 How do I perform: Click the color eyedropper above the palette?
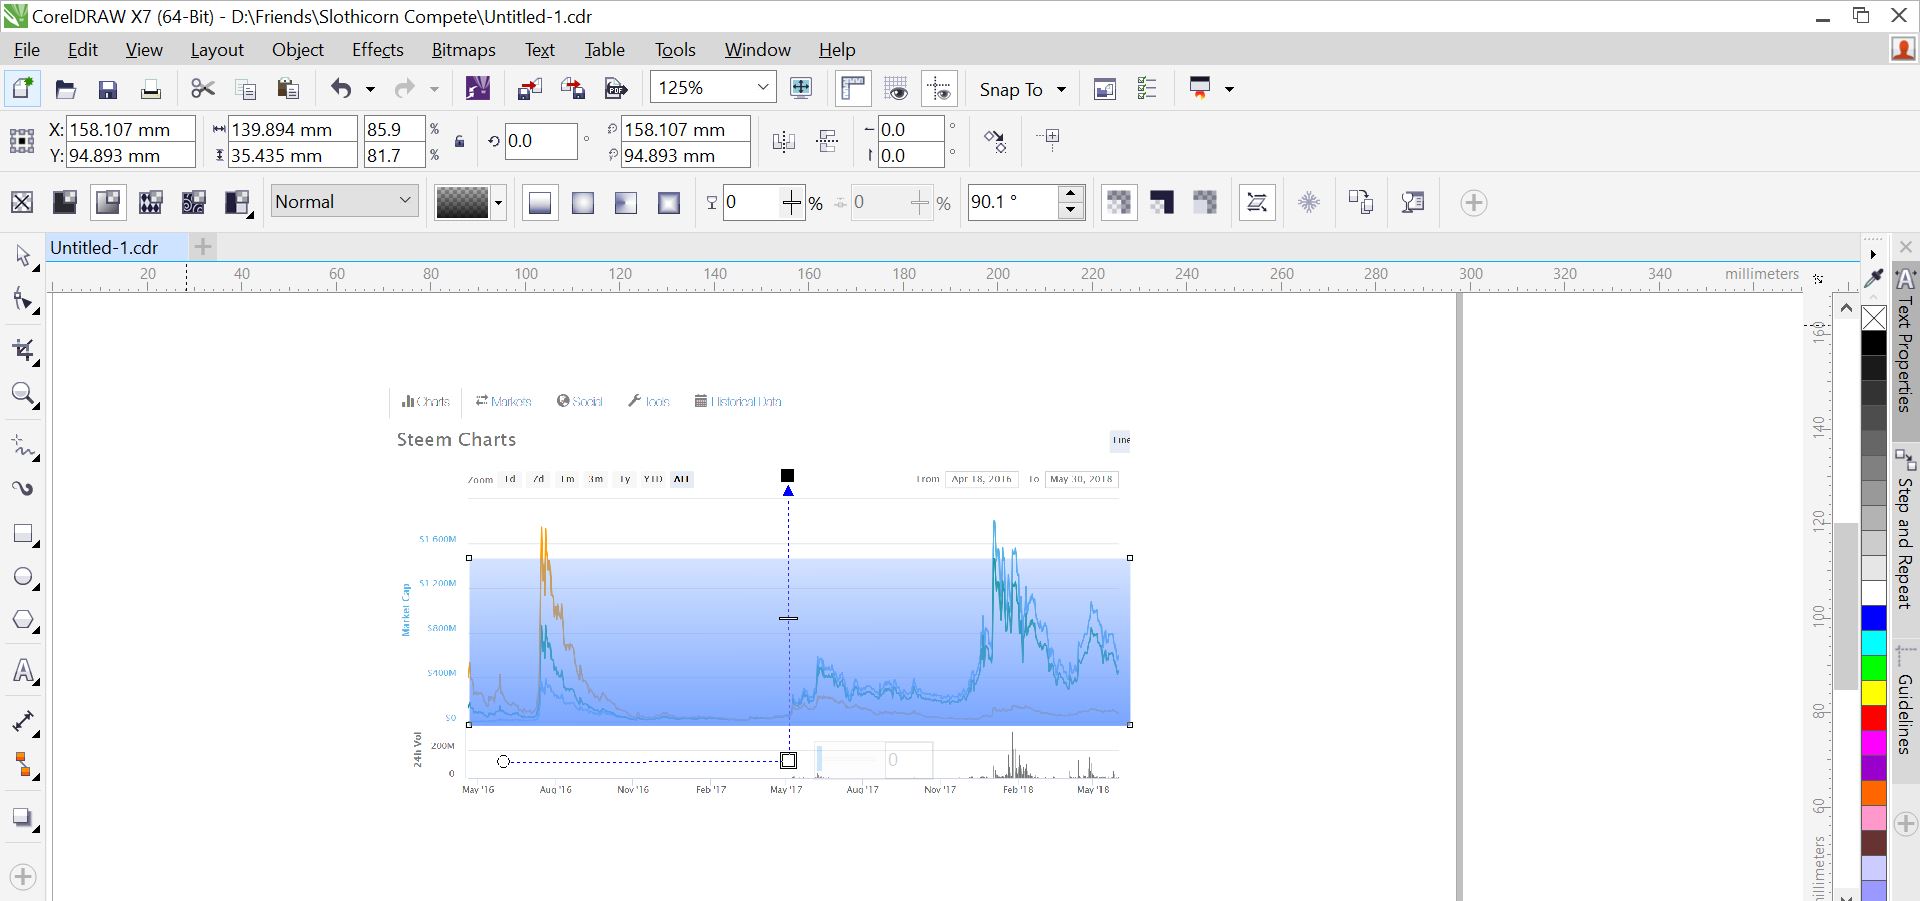(1874, 278)
